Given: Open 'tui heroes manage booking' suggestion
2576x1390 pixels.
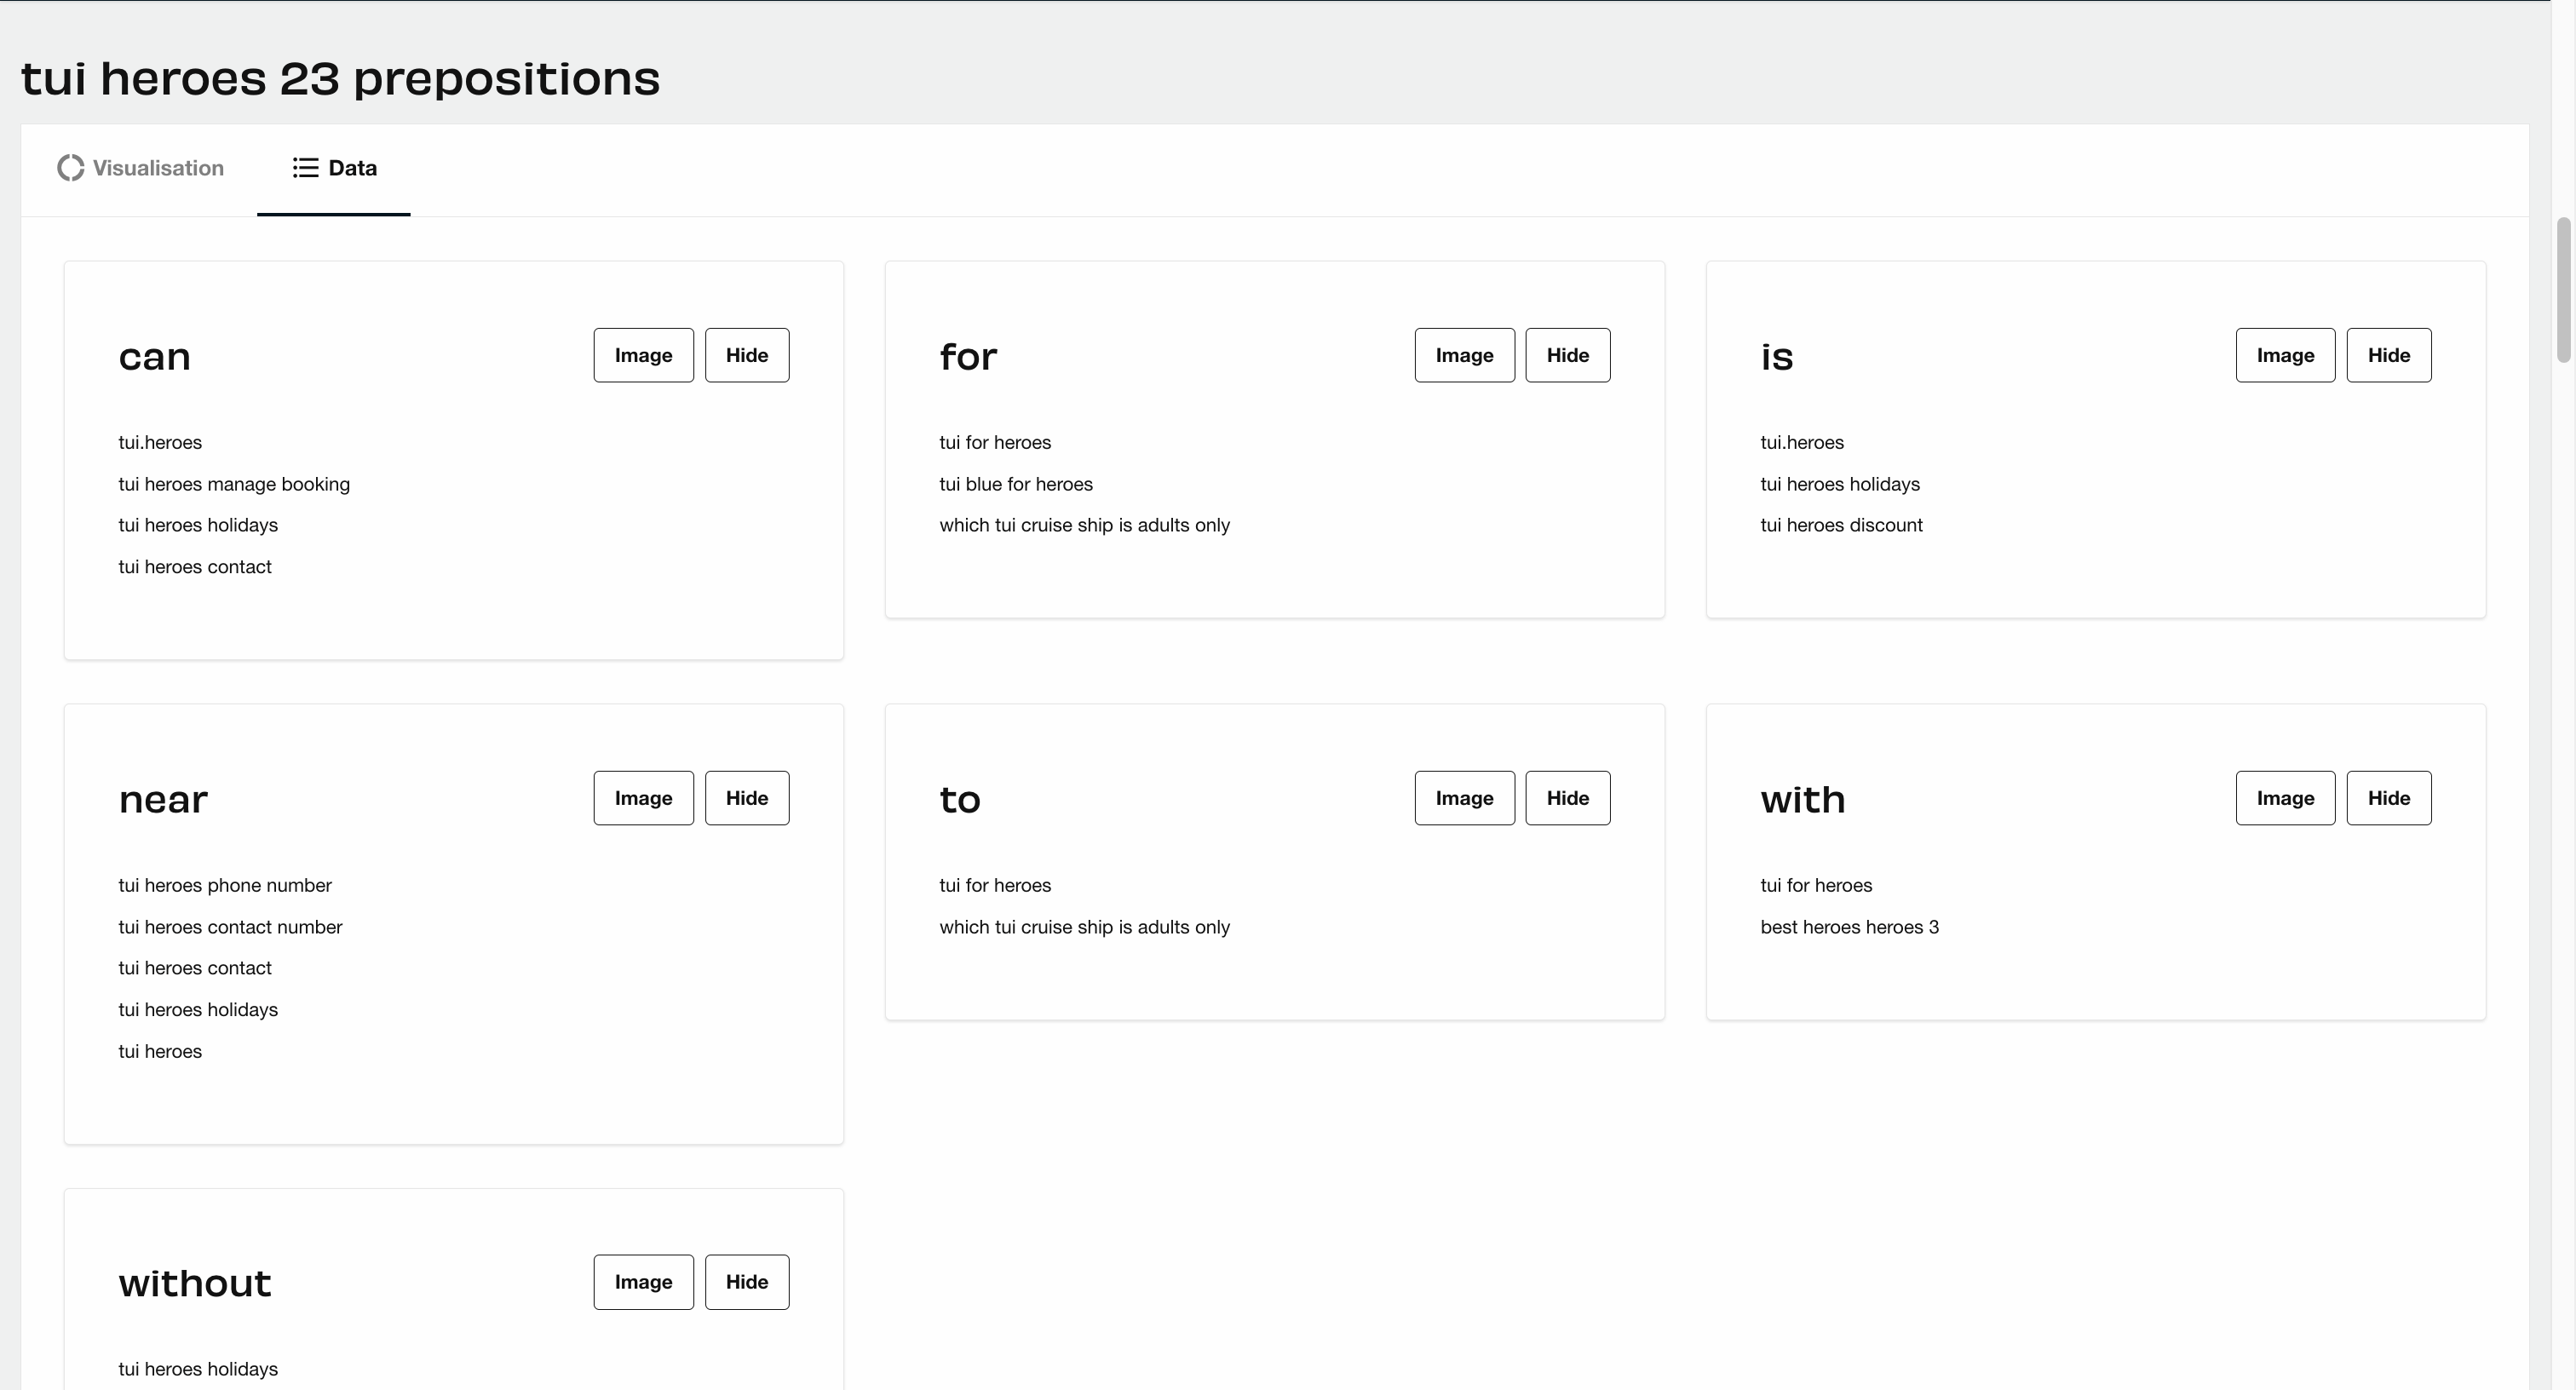Looking at the screenshot, I should point(234,484).
